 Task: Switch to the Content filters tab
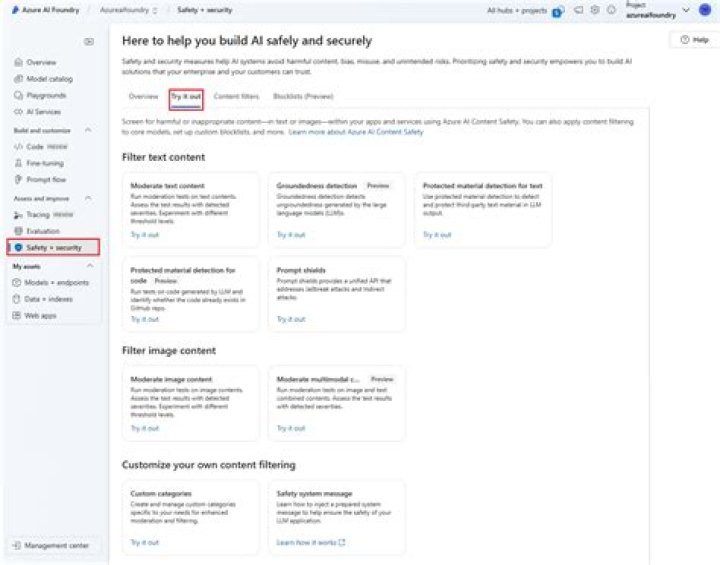(x=236, y=96)
